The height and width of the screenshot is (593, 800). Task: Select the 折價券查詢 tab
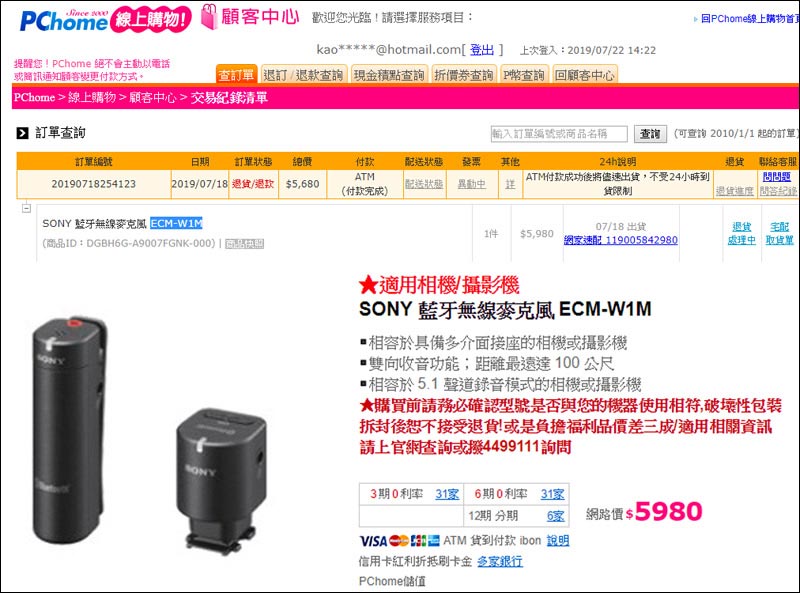tap(463, 75)
